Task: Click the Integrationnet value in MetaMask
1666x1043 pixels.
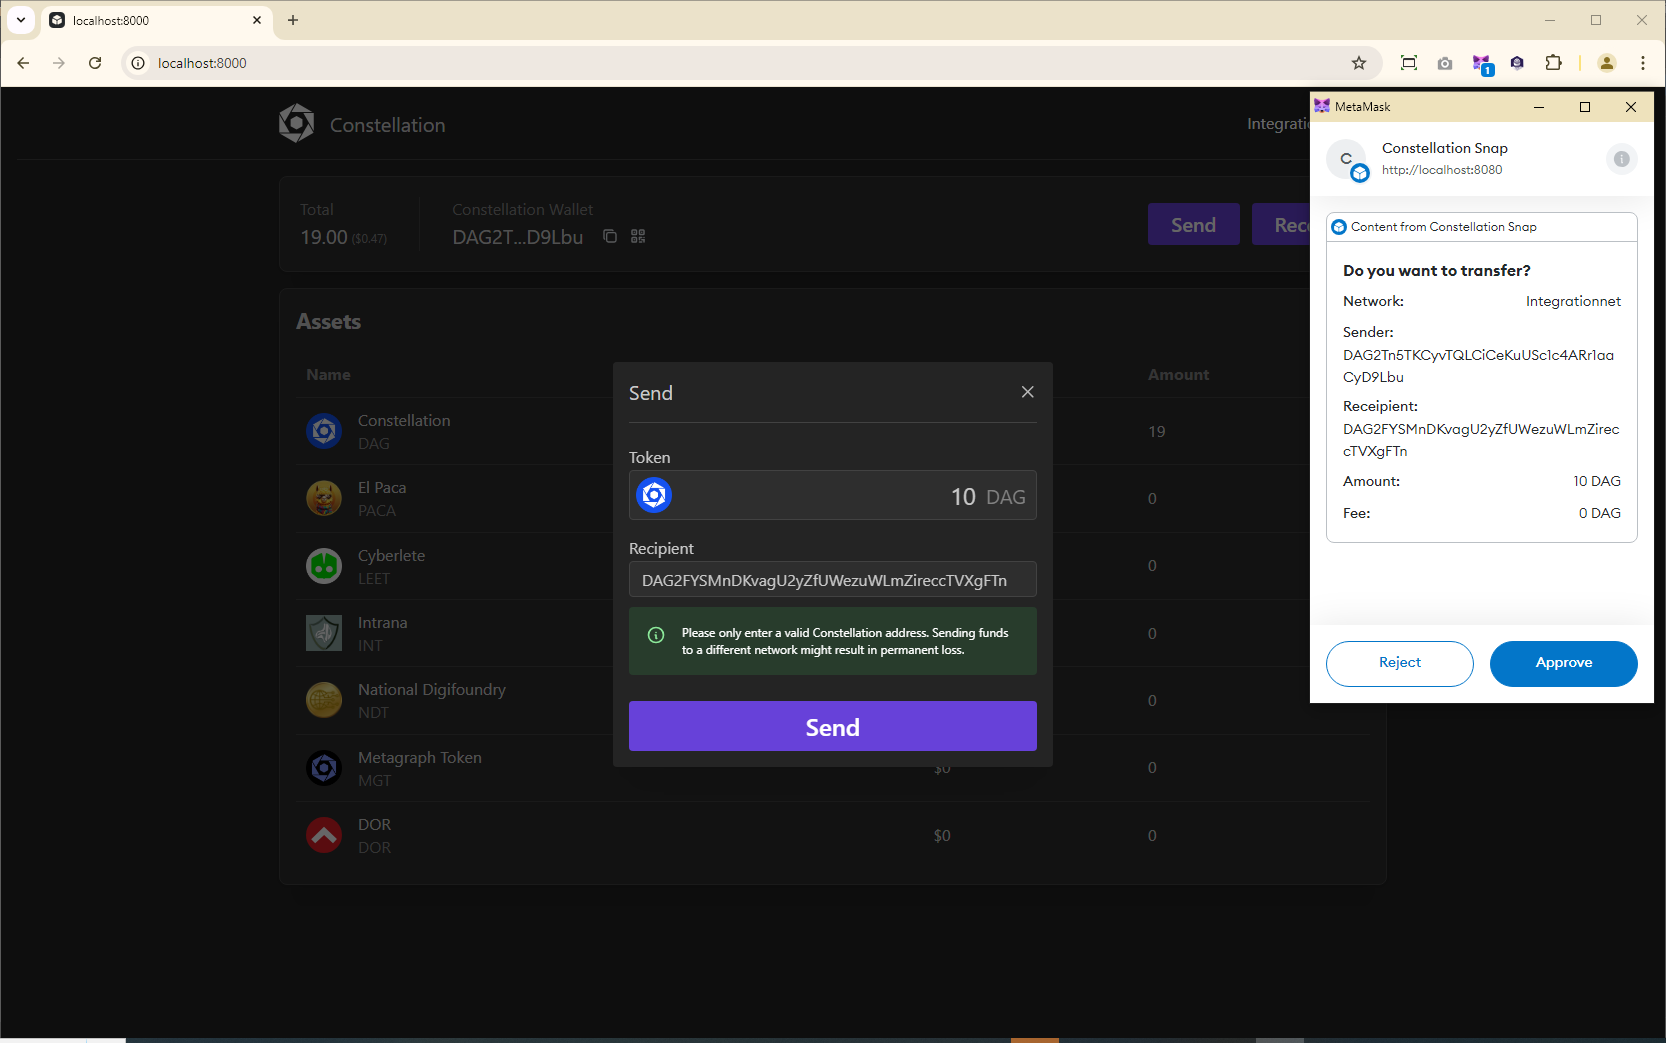Action: pyautogui.click(x=1573, y=301)
